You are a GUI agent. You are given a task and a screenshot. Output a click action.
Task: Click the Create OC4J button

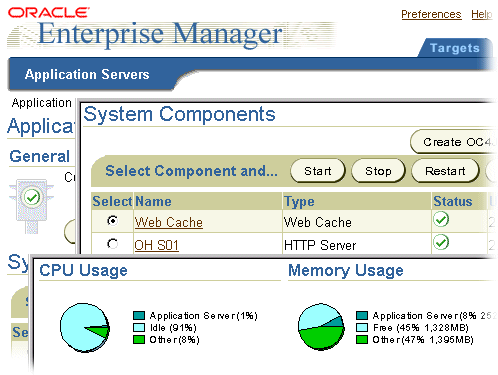pyautogui.click(x=453, y=142)
